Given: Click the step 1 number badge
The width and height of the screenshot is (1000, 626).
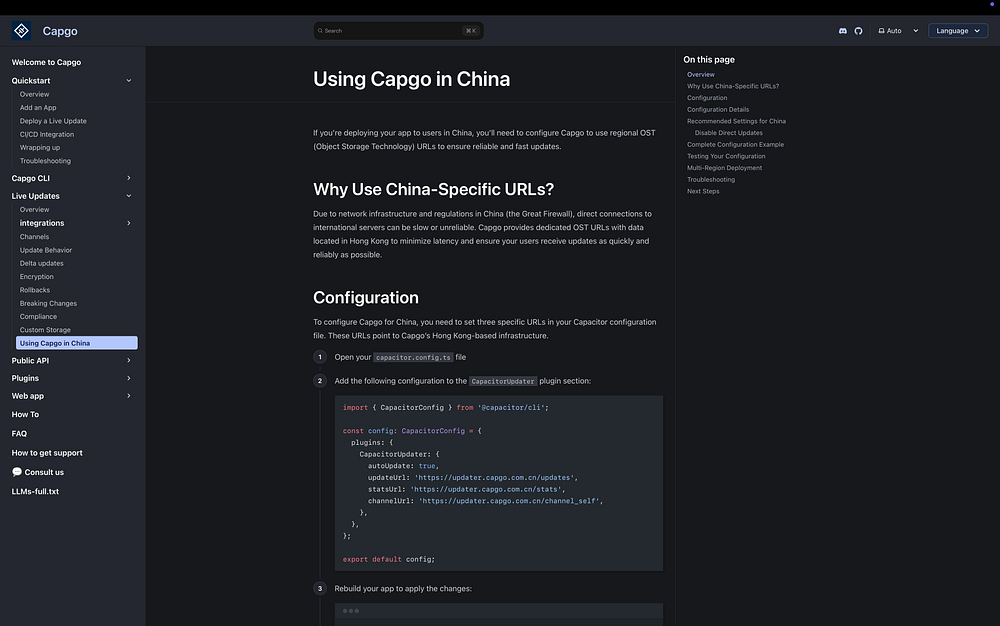Looking at the screenshot, I should pos(320,357).
